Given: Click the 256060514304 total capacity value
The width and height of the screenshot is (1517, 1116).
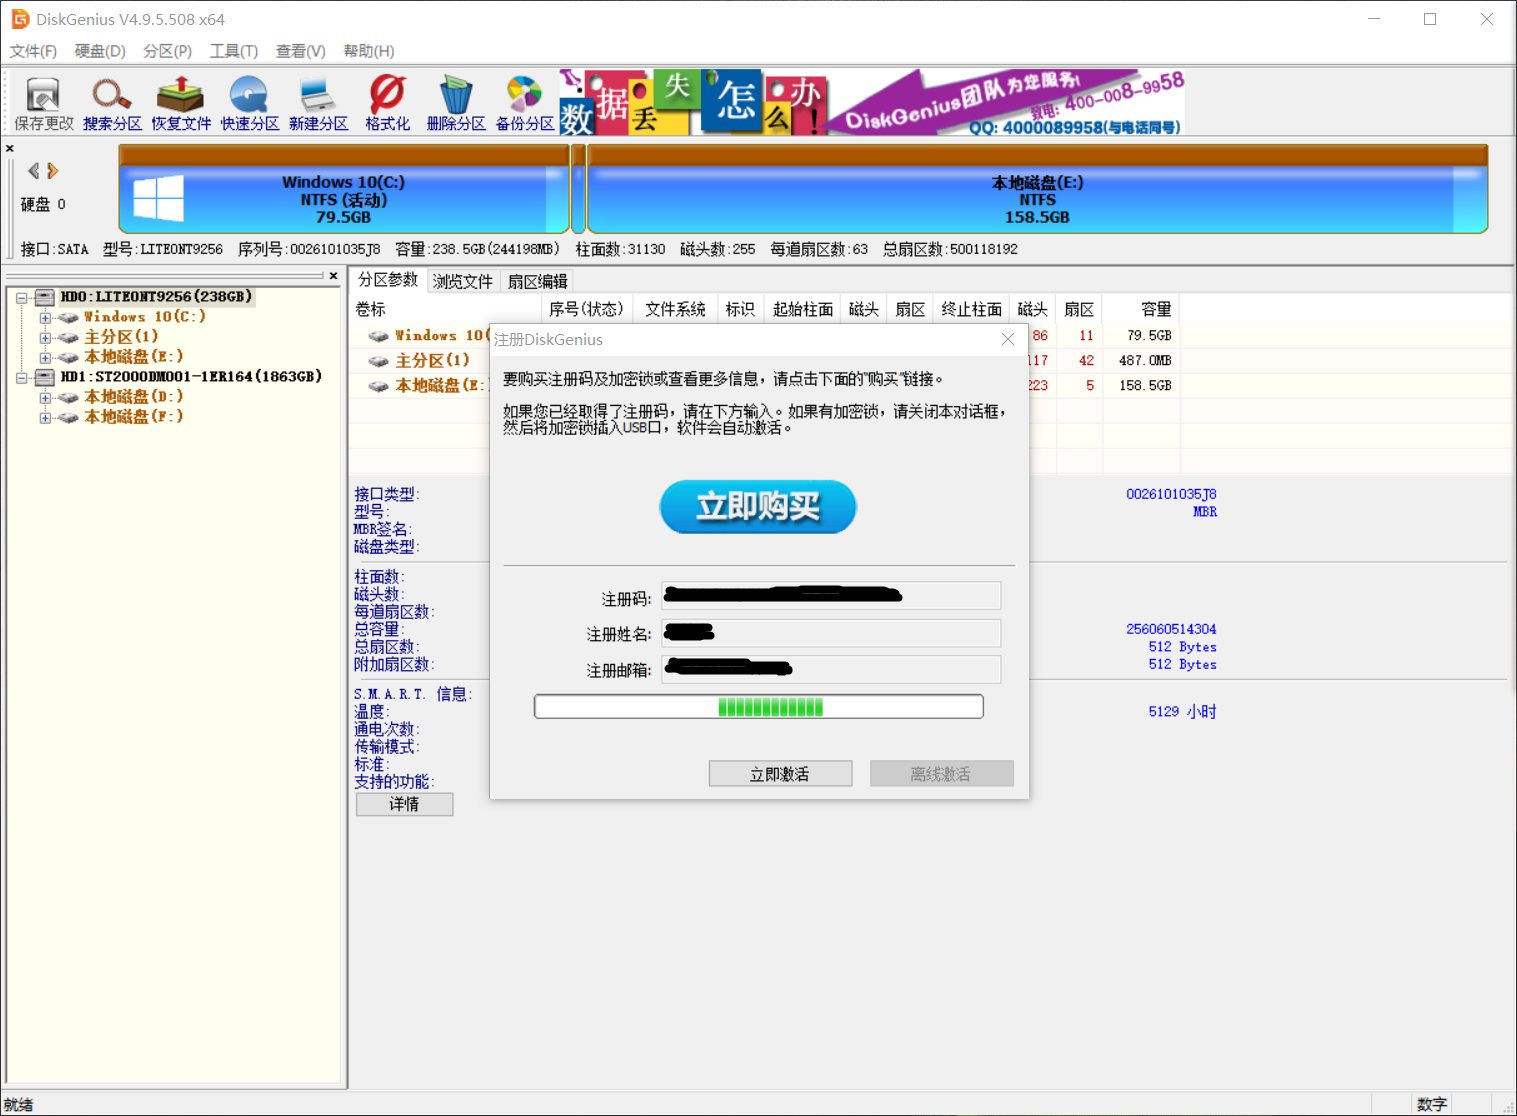Looking at the screenshot, I should pyautogui.click(x=1171, y=629).
